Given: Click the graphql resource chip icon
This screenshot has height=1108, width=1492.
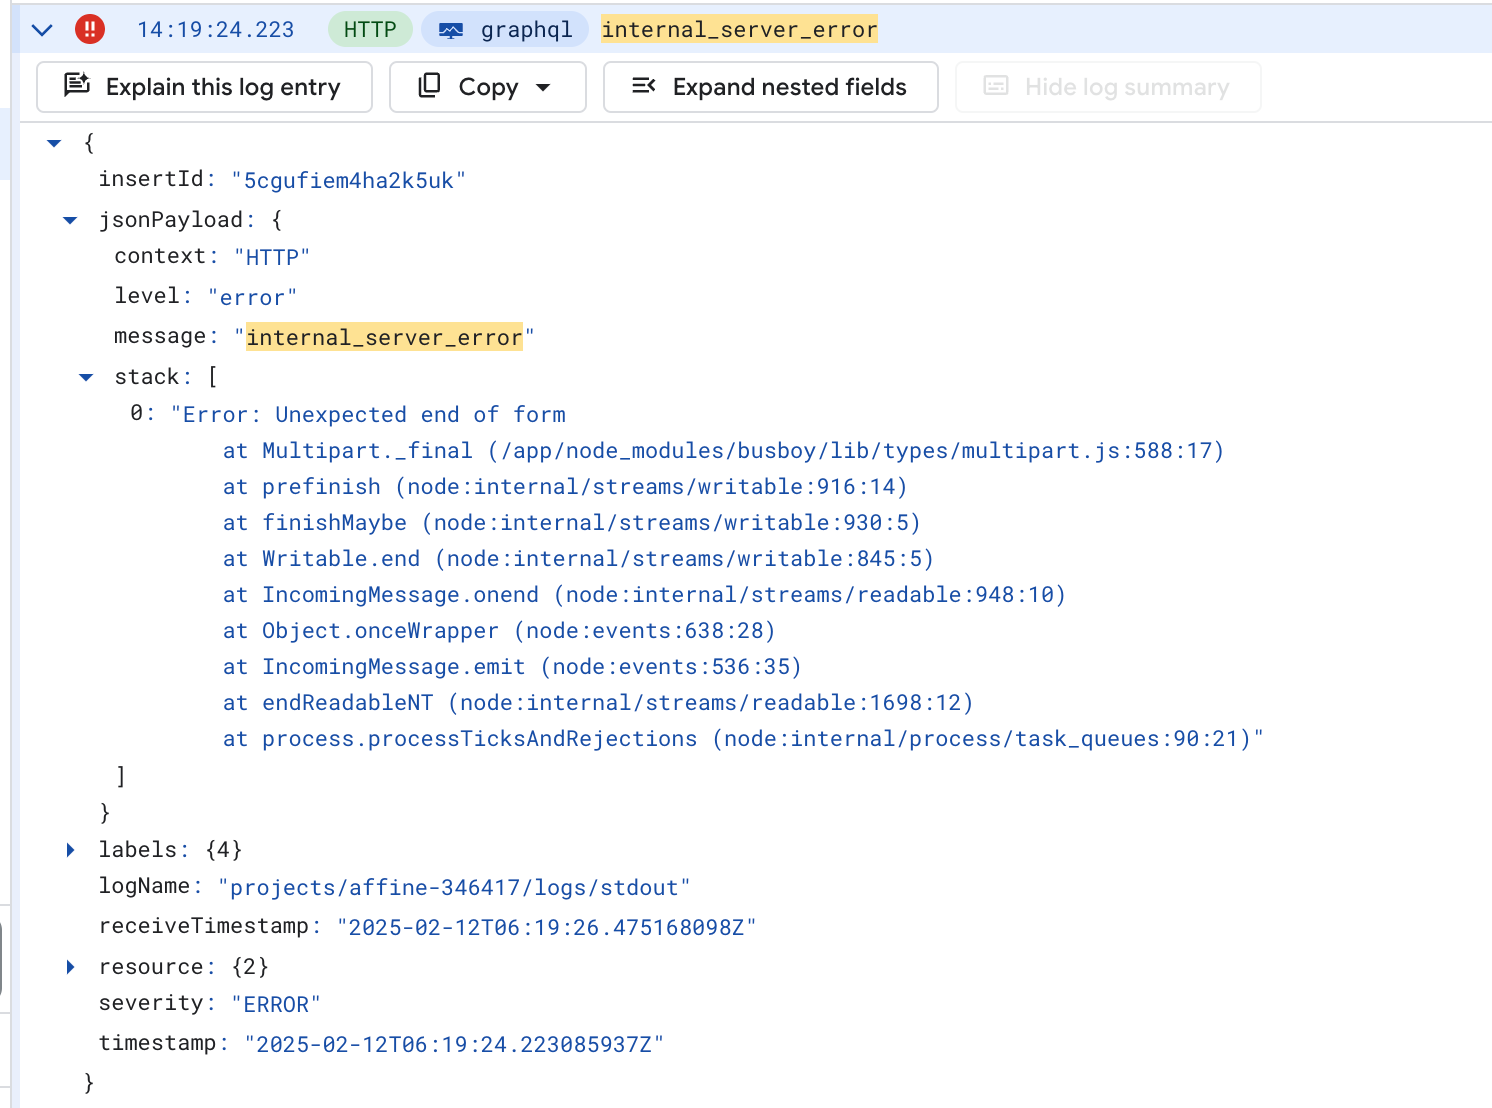Looking at the screenshot, I should click(451, 31).
